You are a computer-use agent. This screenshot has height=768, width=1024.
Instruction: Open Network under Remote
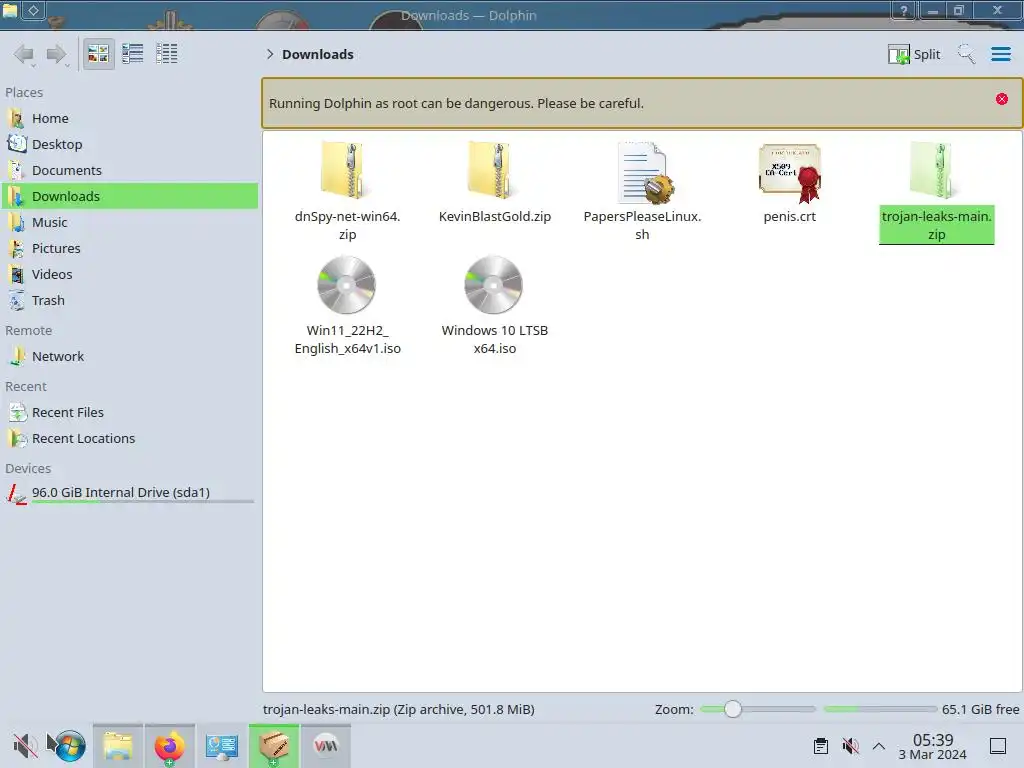pos(129,357)
